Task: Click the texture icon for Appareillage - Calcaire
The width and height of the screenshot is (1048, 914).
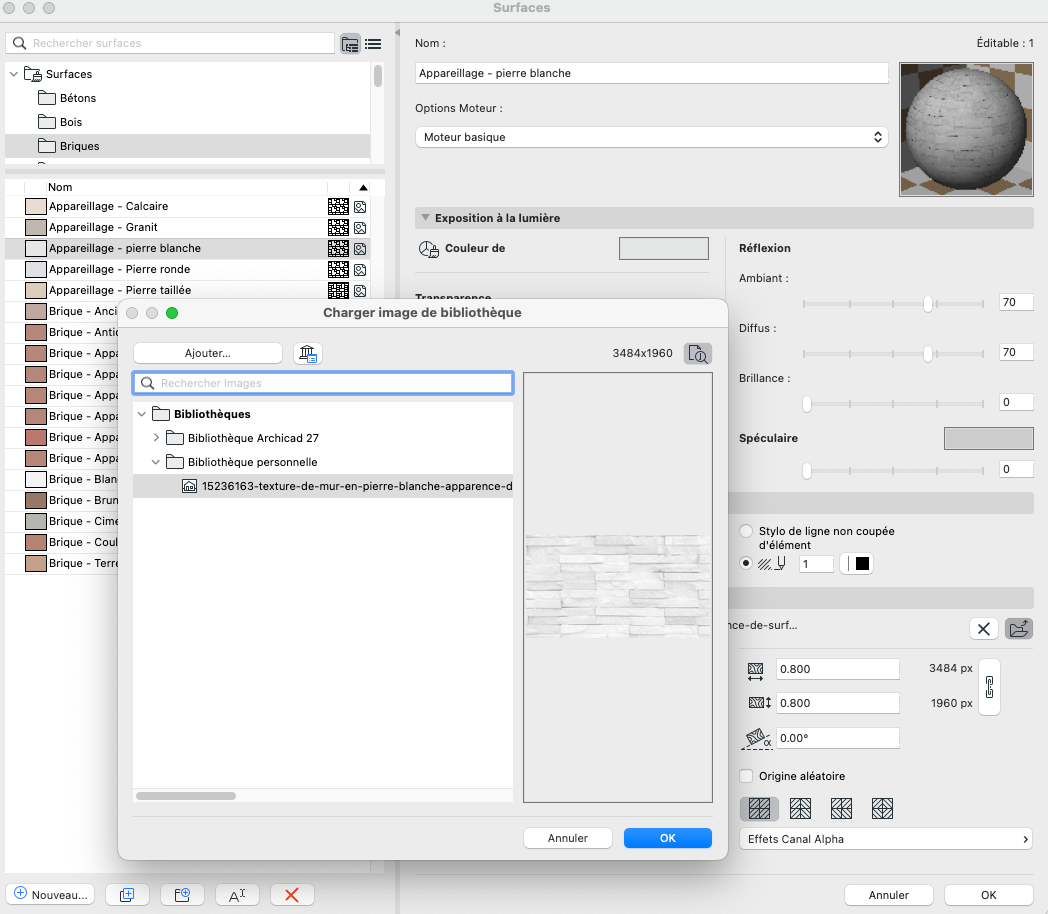Action: point(360,207)
